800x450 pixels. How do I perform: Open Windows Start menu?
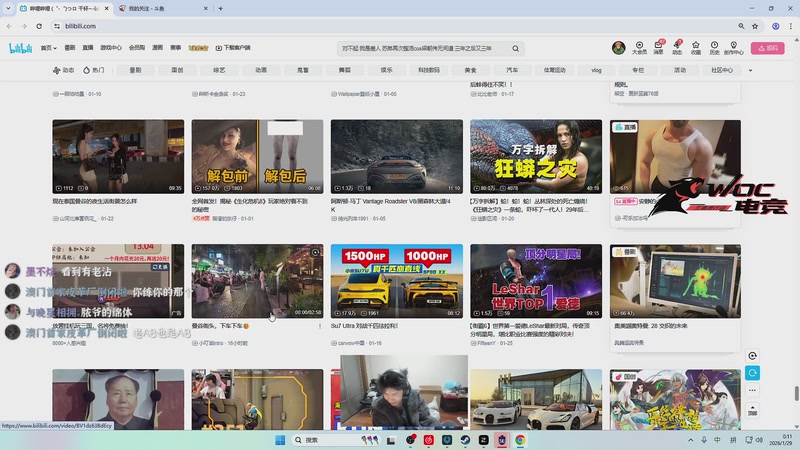click(280, 440)
